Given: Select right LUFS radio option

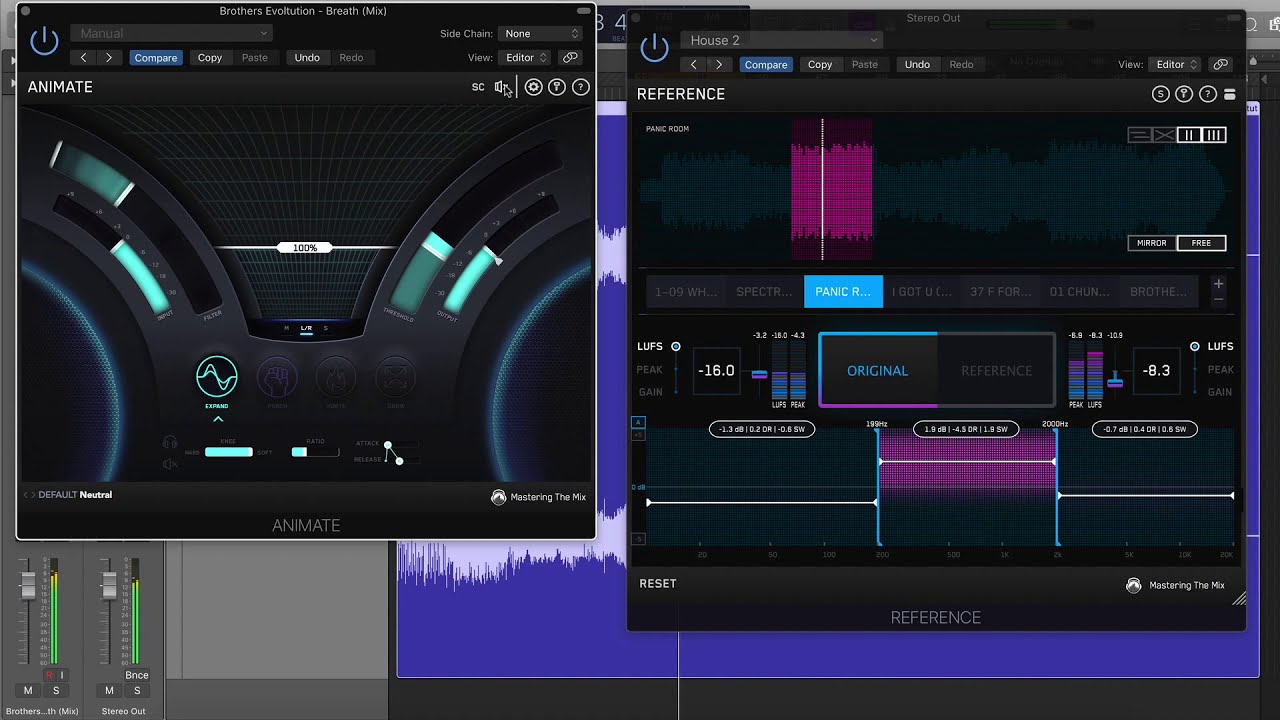Looking at the screenshot, I should click(1194, 347).
